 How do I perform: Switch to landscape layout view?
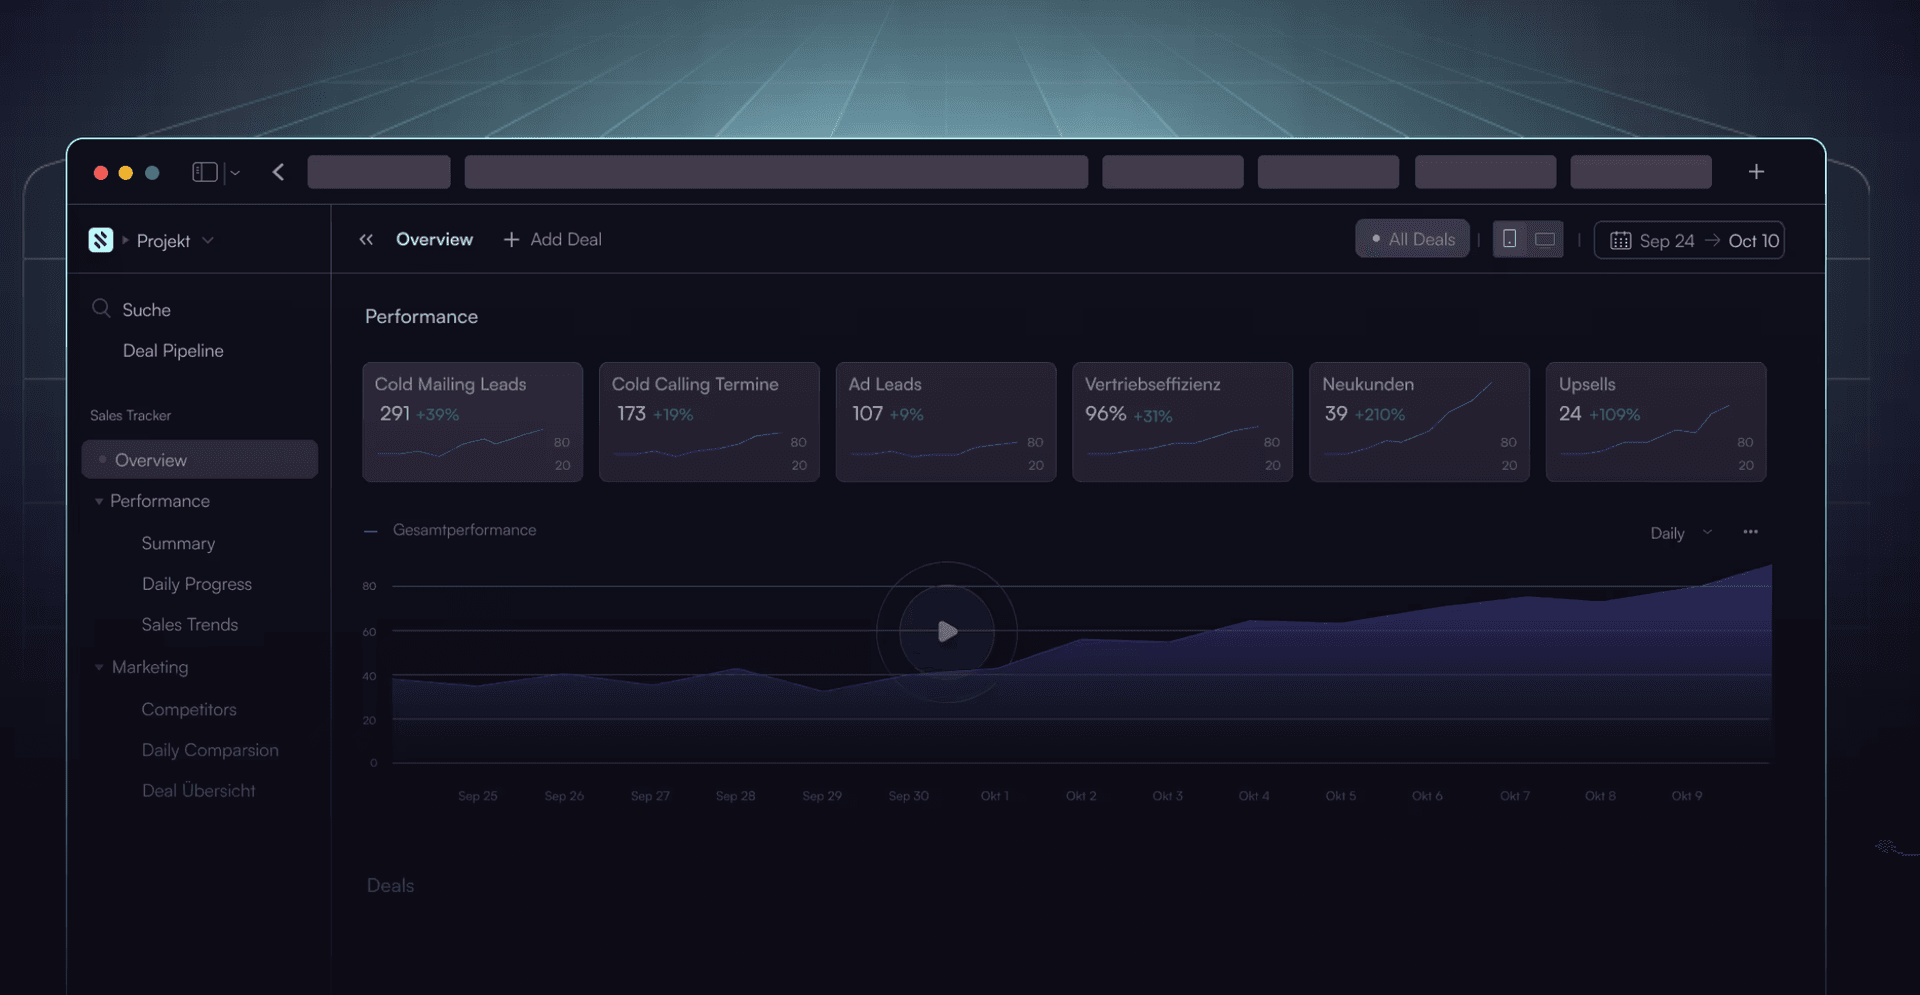click(1545, 239)
